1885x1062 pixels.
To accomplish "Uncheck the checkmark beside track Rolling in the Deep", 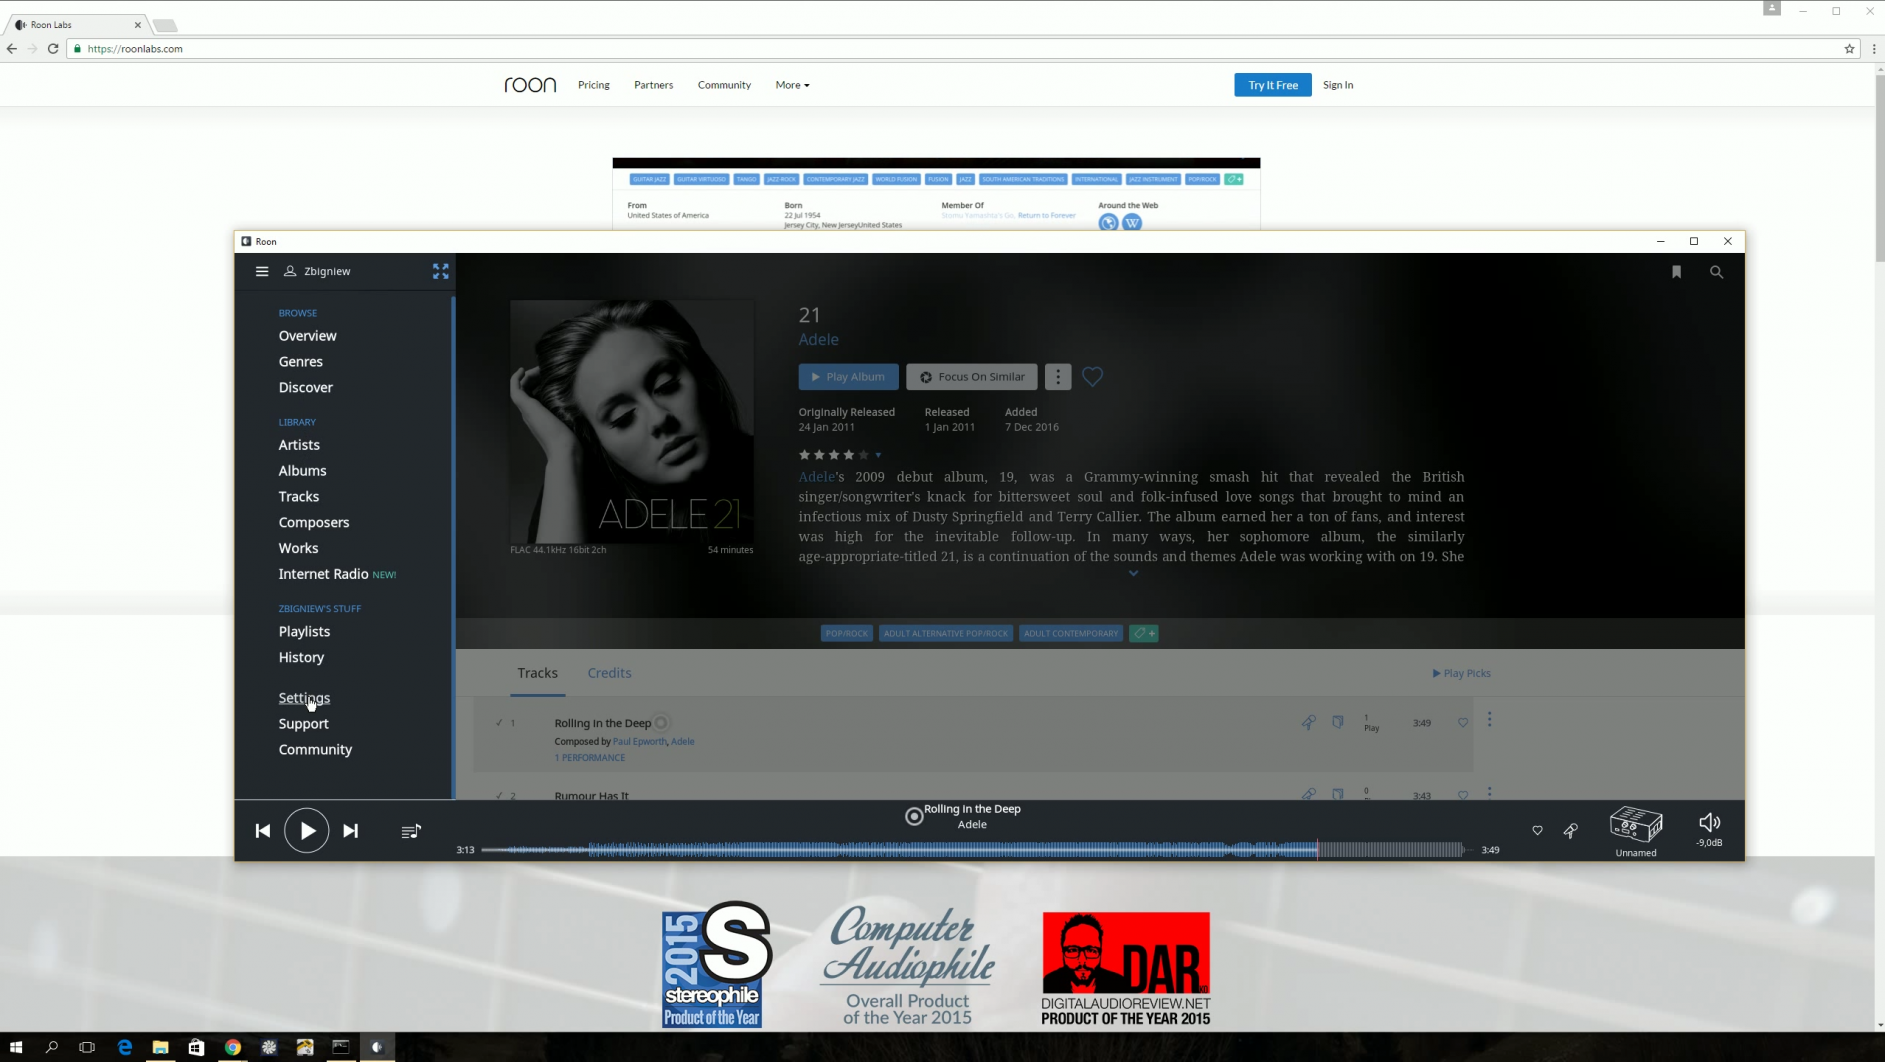I will [x=500, y=722].
